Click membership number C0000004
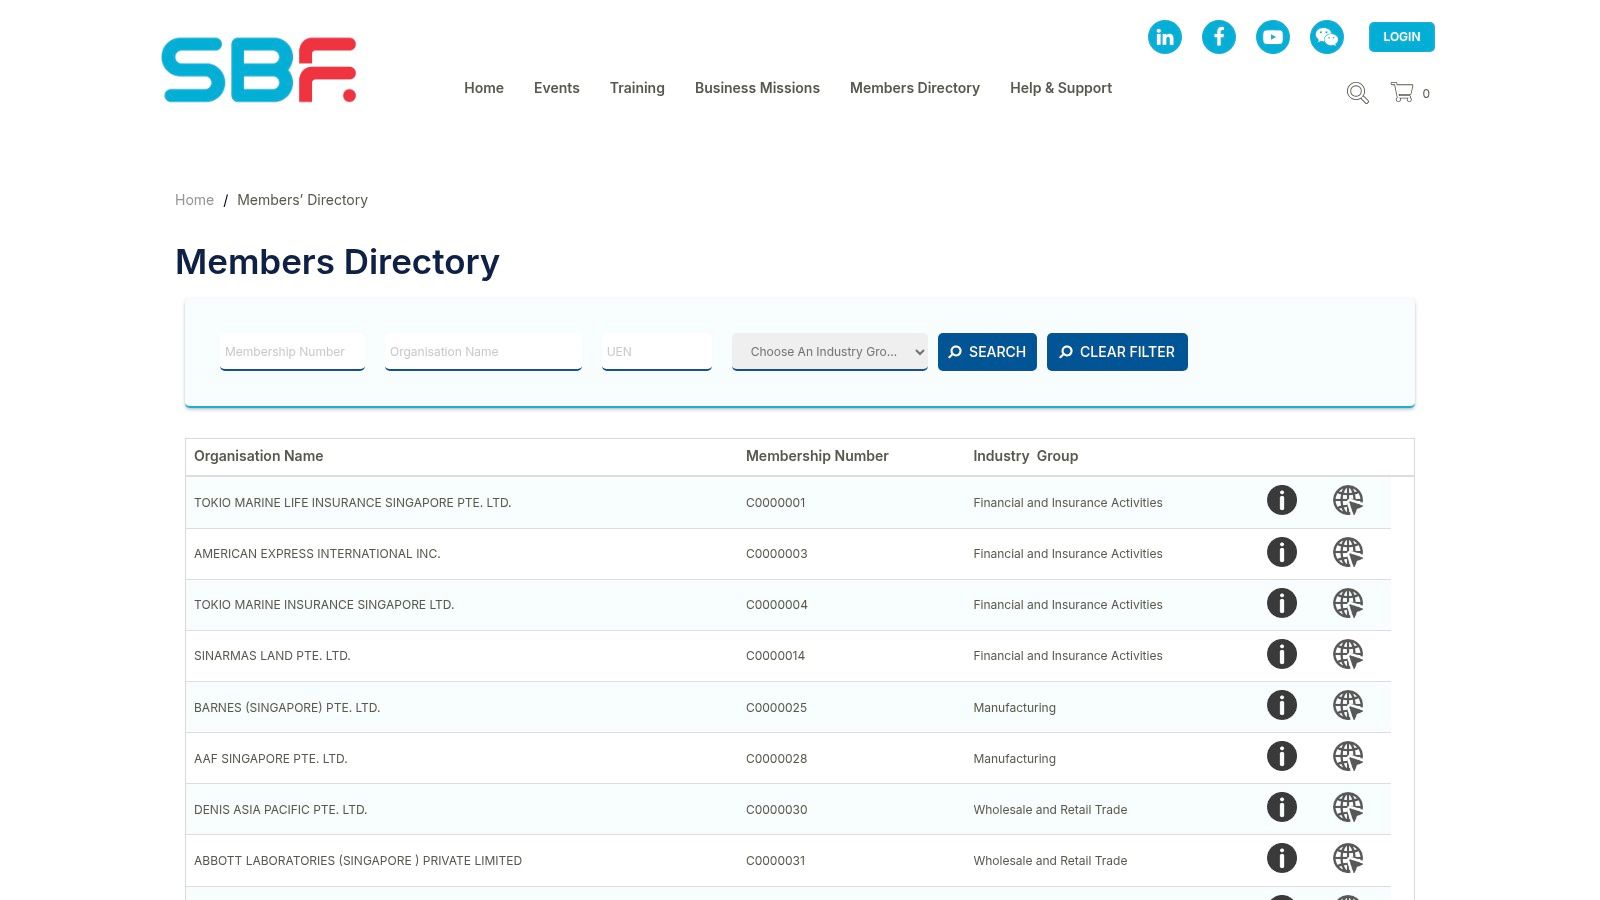 coord(777,605)
